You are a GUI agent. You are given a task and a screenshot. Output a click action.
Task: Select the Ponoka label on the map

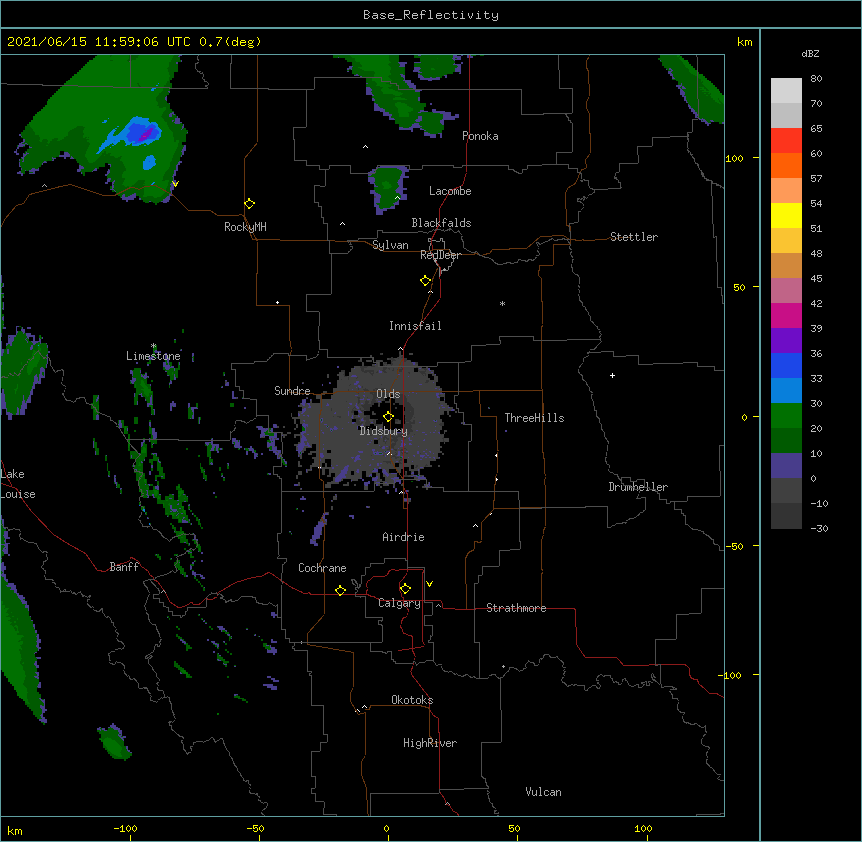click(x=480, y=136)
